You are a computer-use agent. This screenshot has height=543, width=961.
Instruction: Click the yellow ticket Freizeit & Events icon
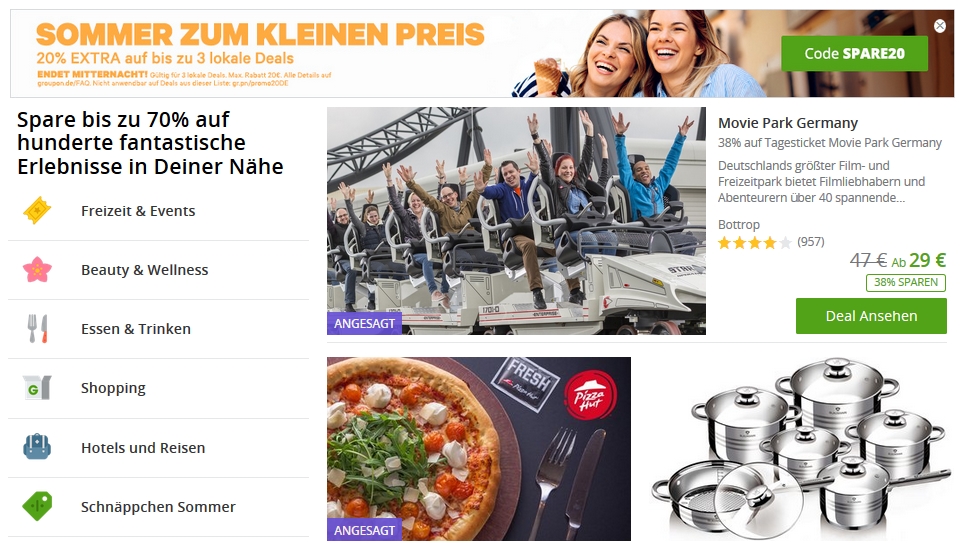point(37,211)
